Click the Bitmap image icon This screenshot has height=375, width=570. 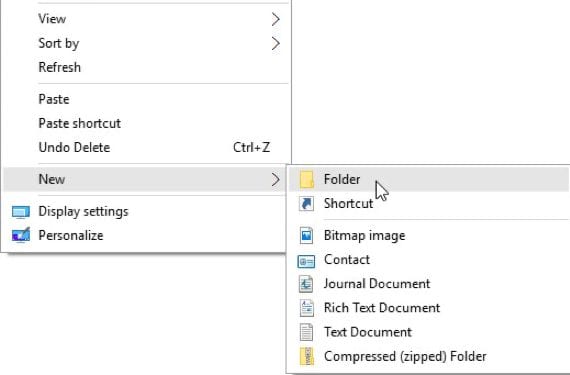coord(306,235)
